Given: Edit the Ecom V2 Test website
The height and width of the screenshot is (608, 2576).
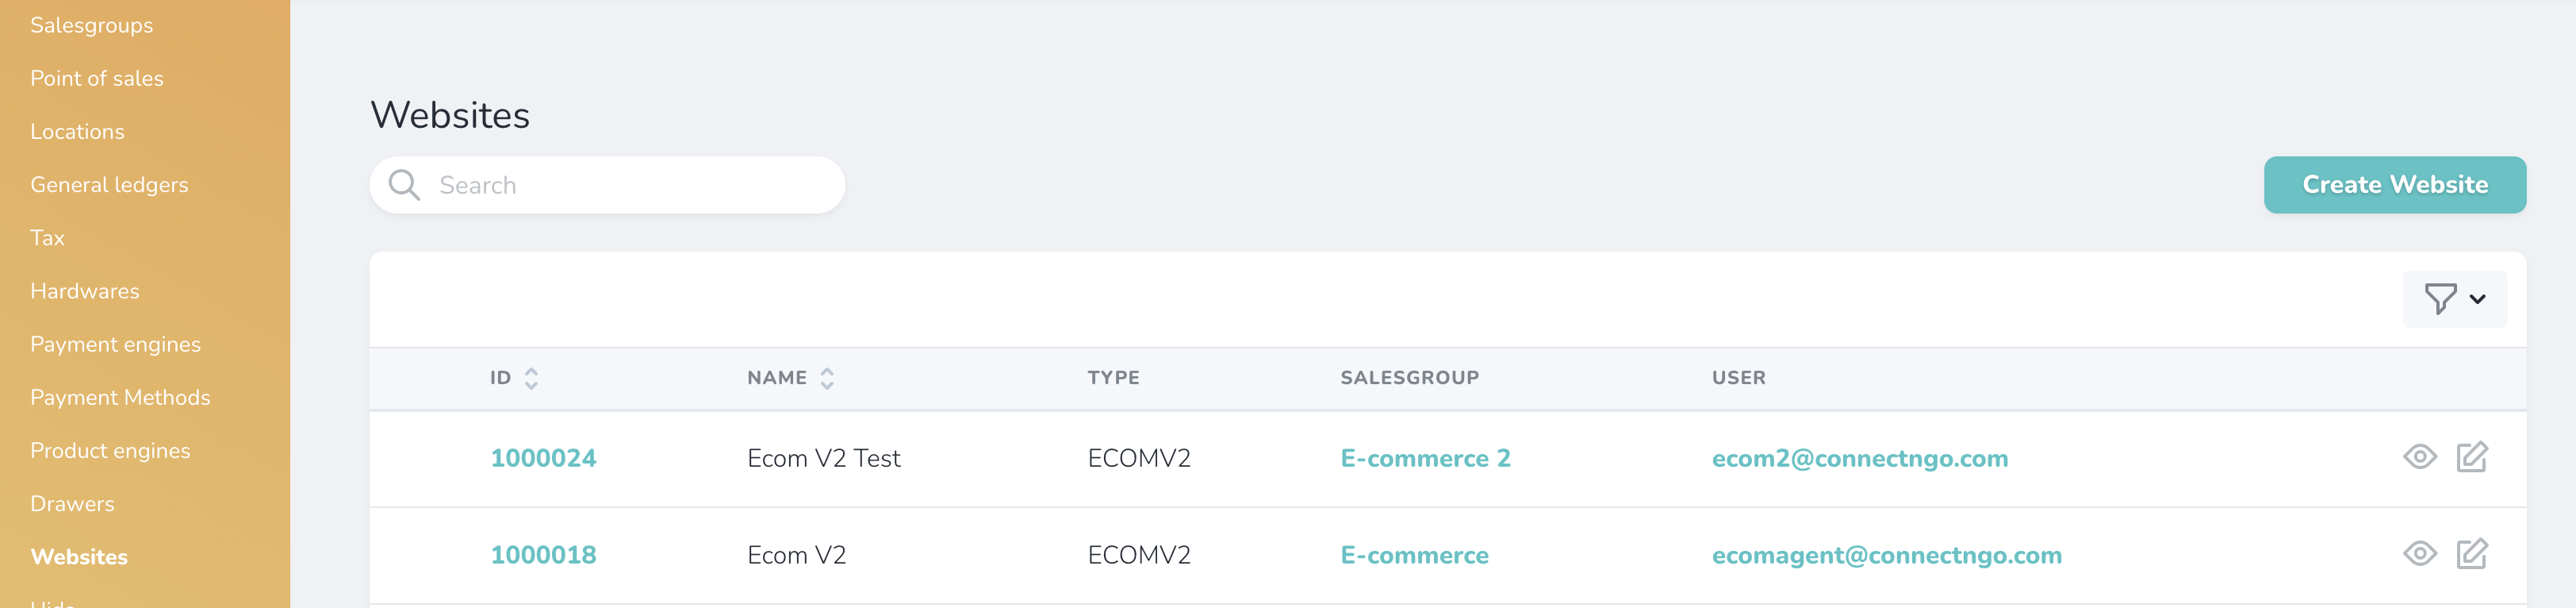Looking at the screenshot, I should pyautogui.click(x=2471, y=458).
